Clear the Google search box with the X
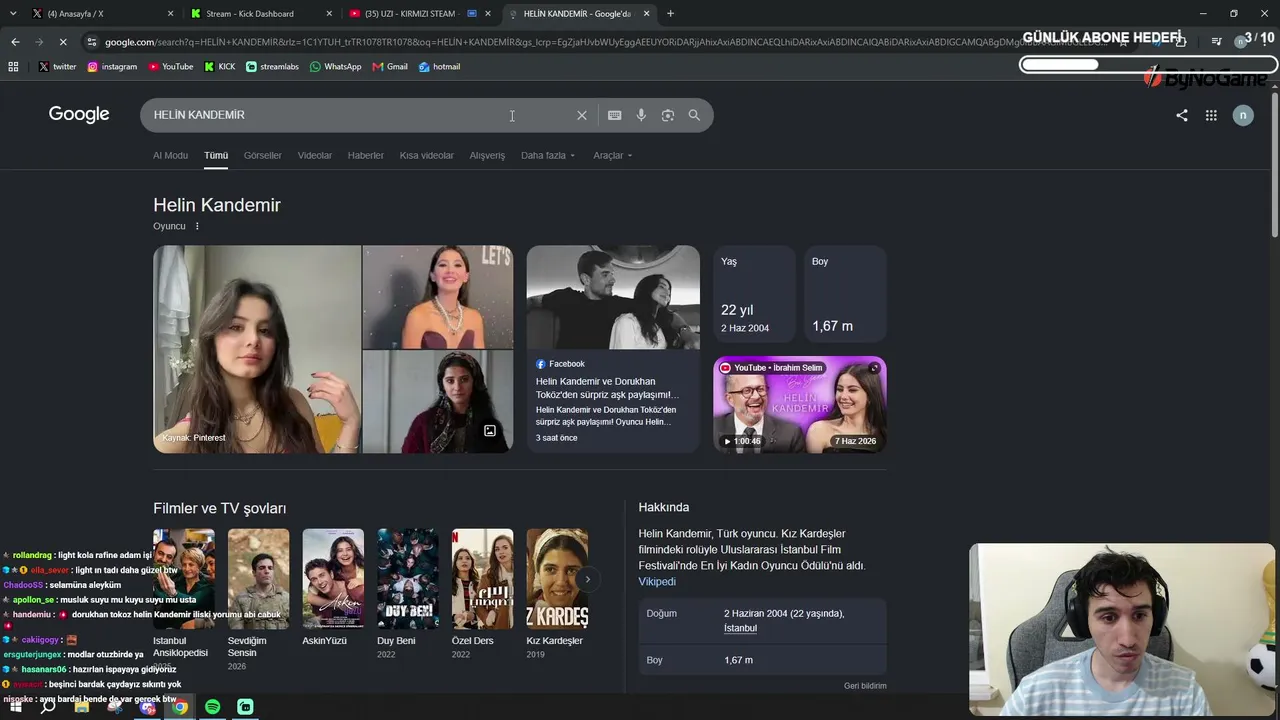1280x720 pixels. click(x=582, y=115)
